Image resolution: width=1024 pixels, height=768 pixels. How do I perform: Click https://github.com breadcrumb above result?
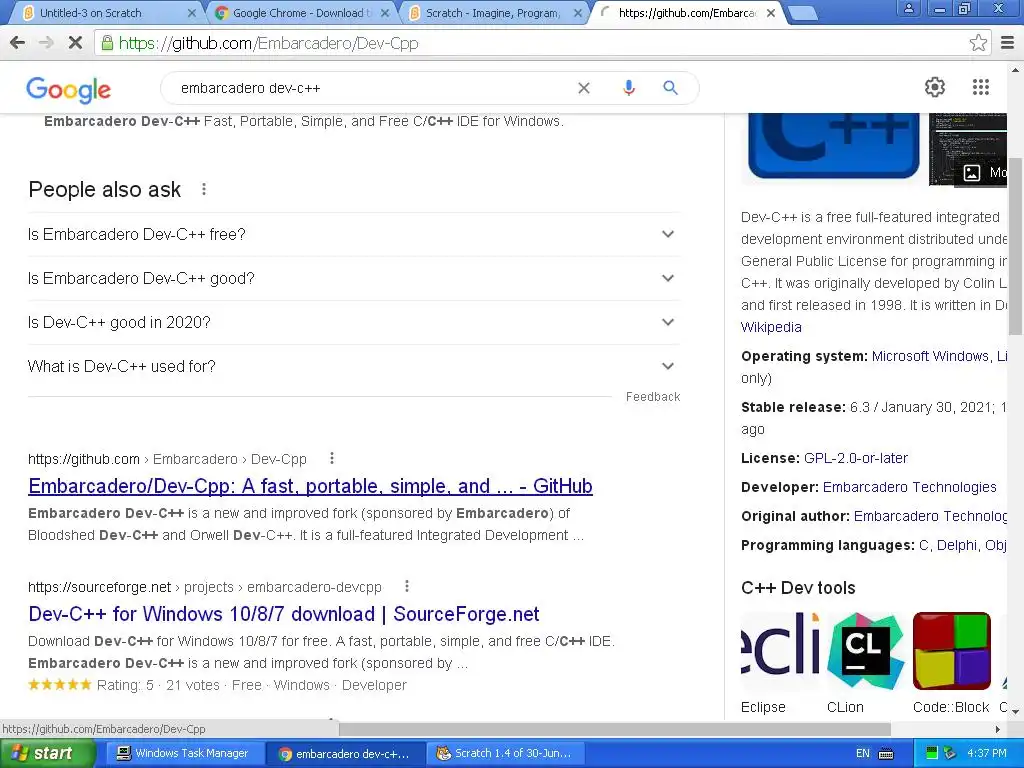click(84, 459)
